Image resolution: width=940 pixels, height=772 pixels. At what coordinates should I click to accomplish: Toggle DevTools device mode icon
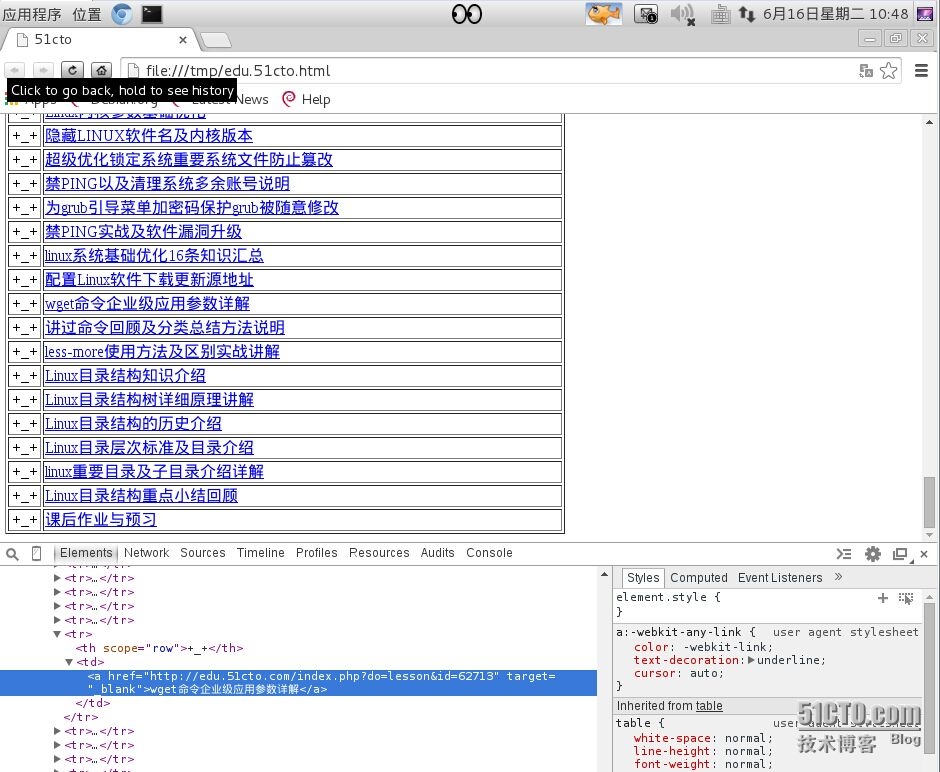[37, 553]
